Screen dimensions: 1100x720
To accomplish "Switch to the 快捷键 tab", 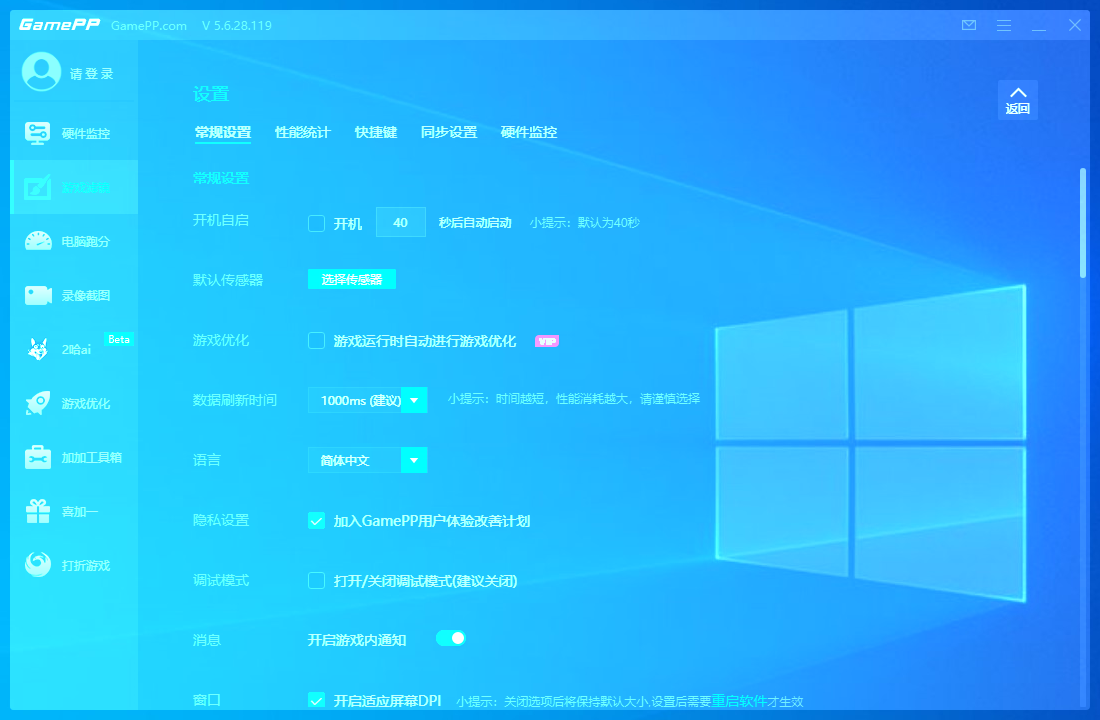I will [x=376, y=132].
